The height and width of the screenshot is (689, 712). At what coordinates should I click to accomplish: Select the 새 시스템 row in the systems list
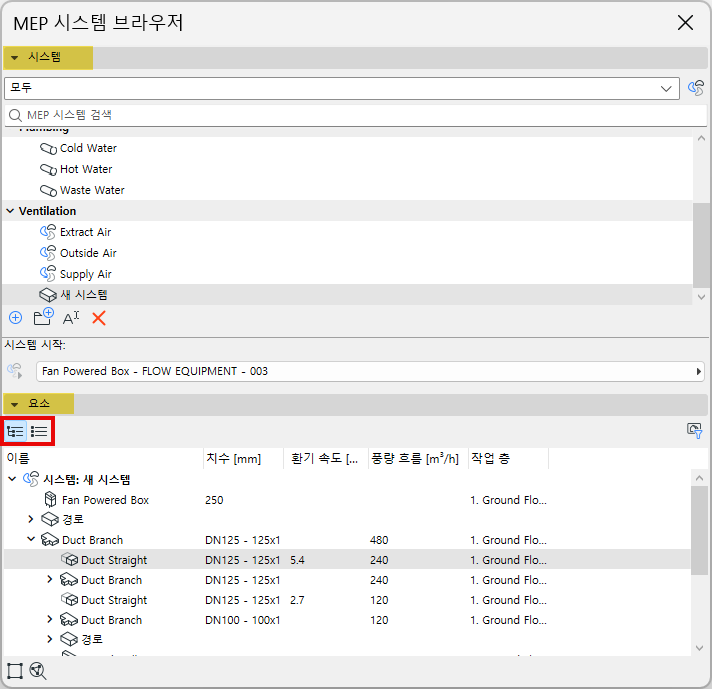(x=347, y=295)
